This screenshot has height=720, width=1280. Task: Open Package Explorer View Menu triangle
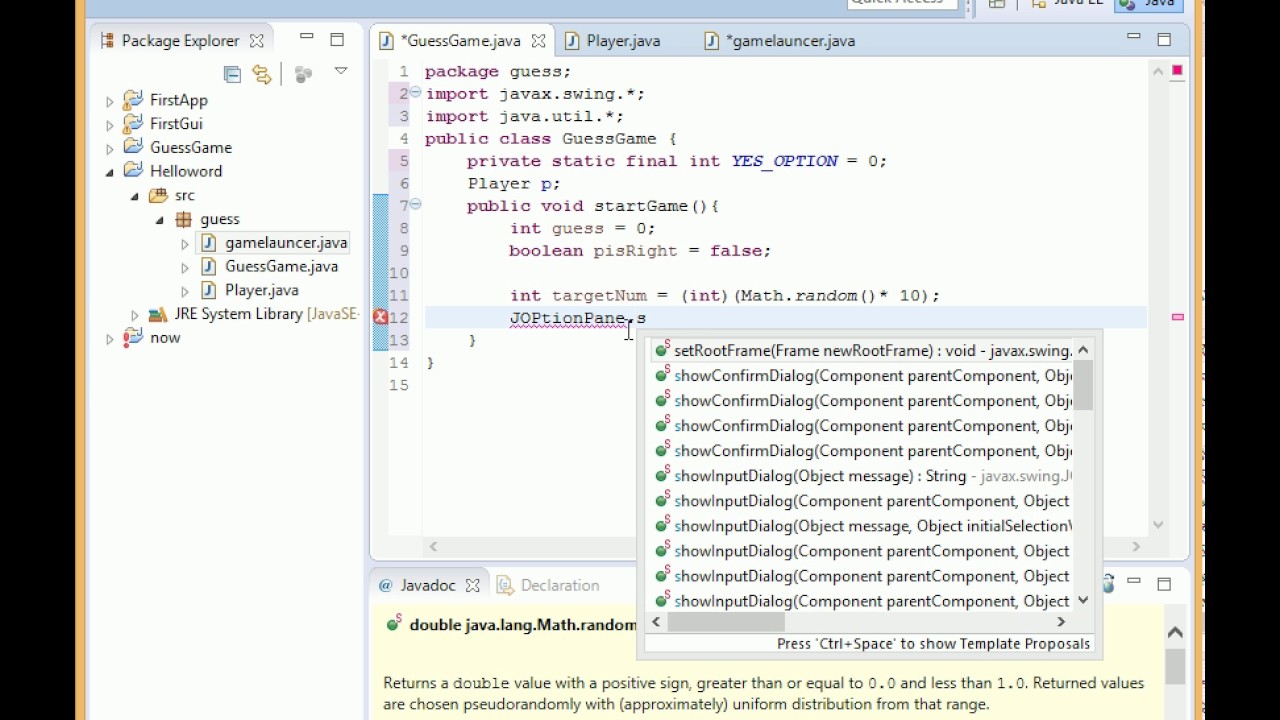[x=341, y=71]
